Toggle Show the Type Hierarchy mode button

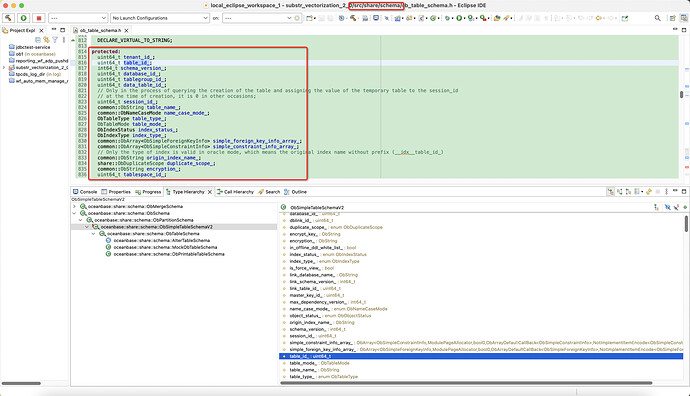611,192
